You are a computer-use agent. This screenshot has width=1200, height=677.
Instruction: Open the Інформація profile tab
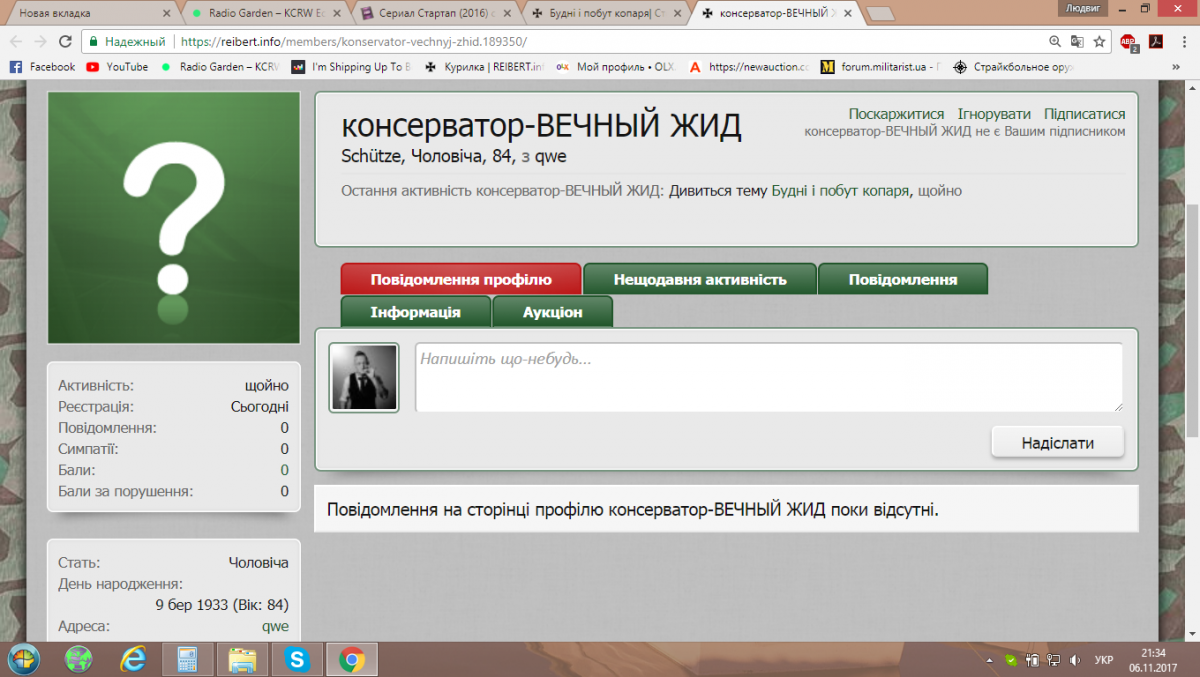pyautogui.click(x=415, y=312)
